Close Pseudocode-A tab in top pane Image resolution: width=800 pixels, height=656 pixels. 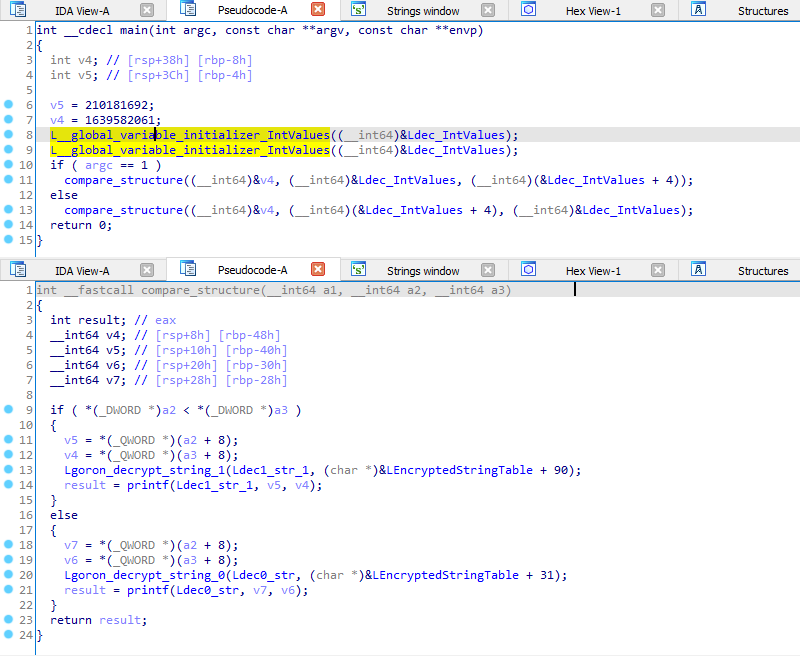(318, 9)
